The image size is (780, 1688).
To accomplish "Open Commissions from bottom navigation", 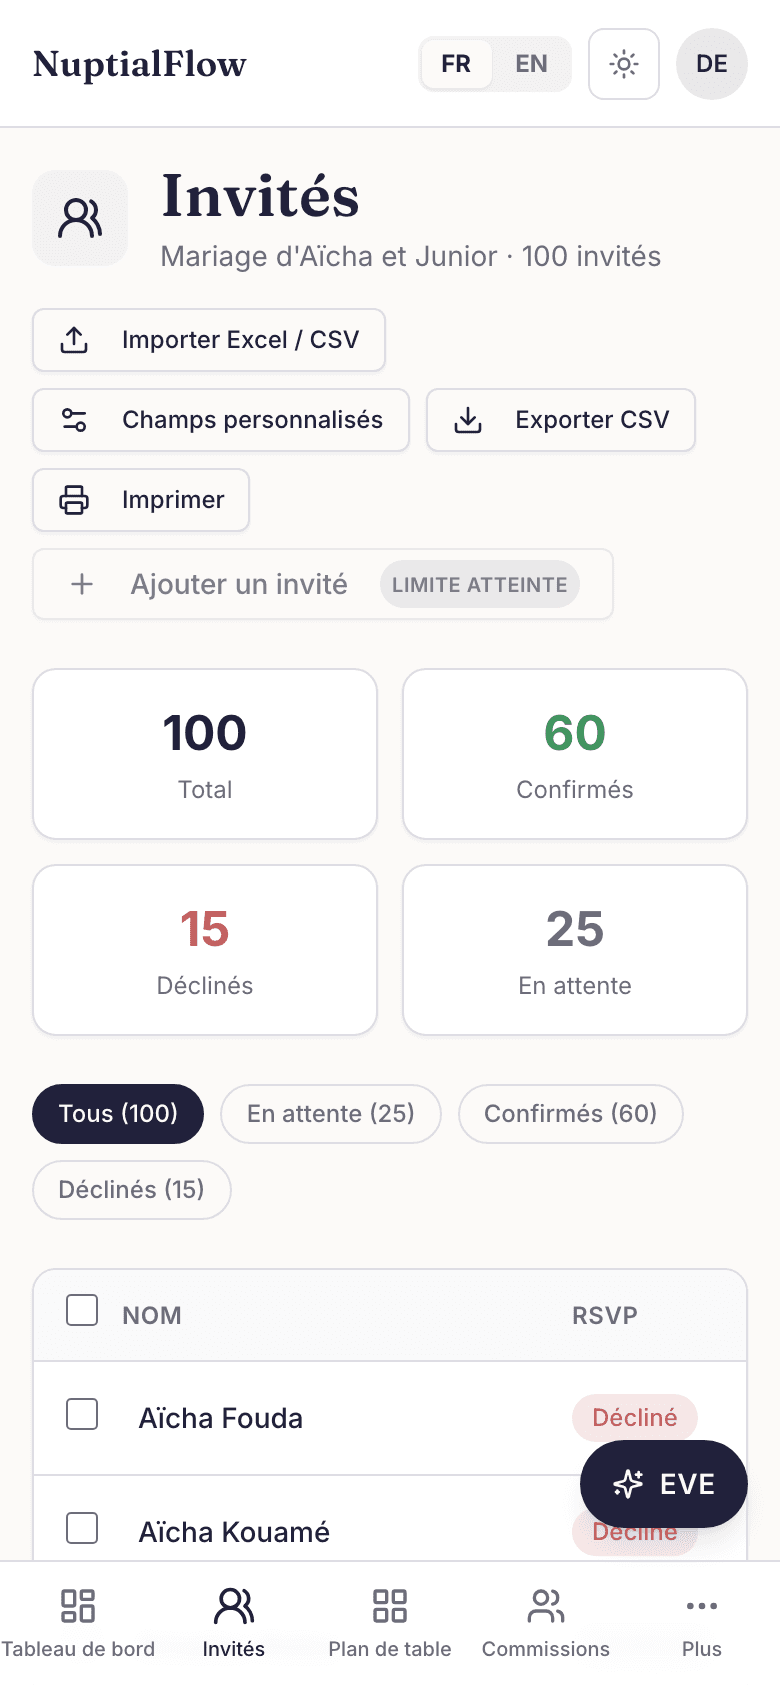I will [546, 1624].
